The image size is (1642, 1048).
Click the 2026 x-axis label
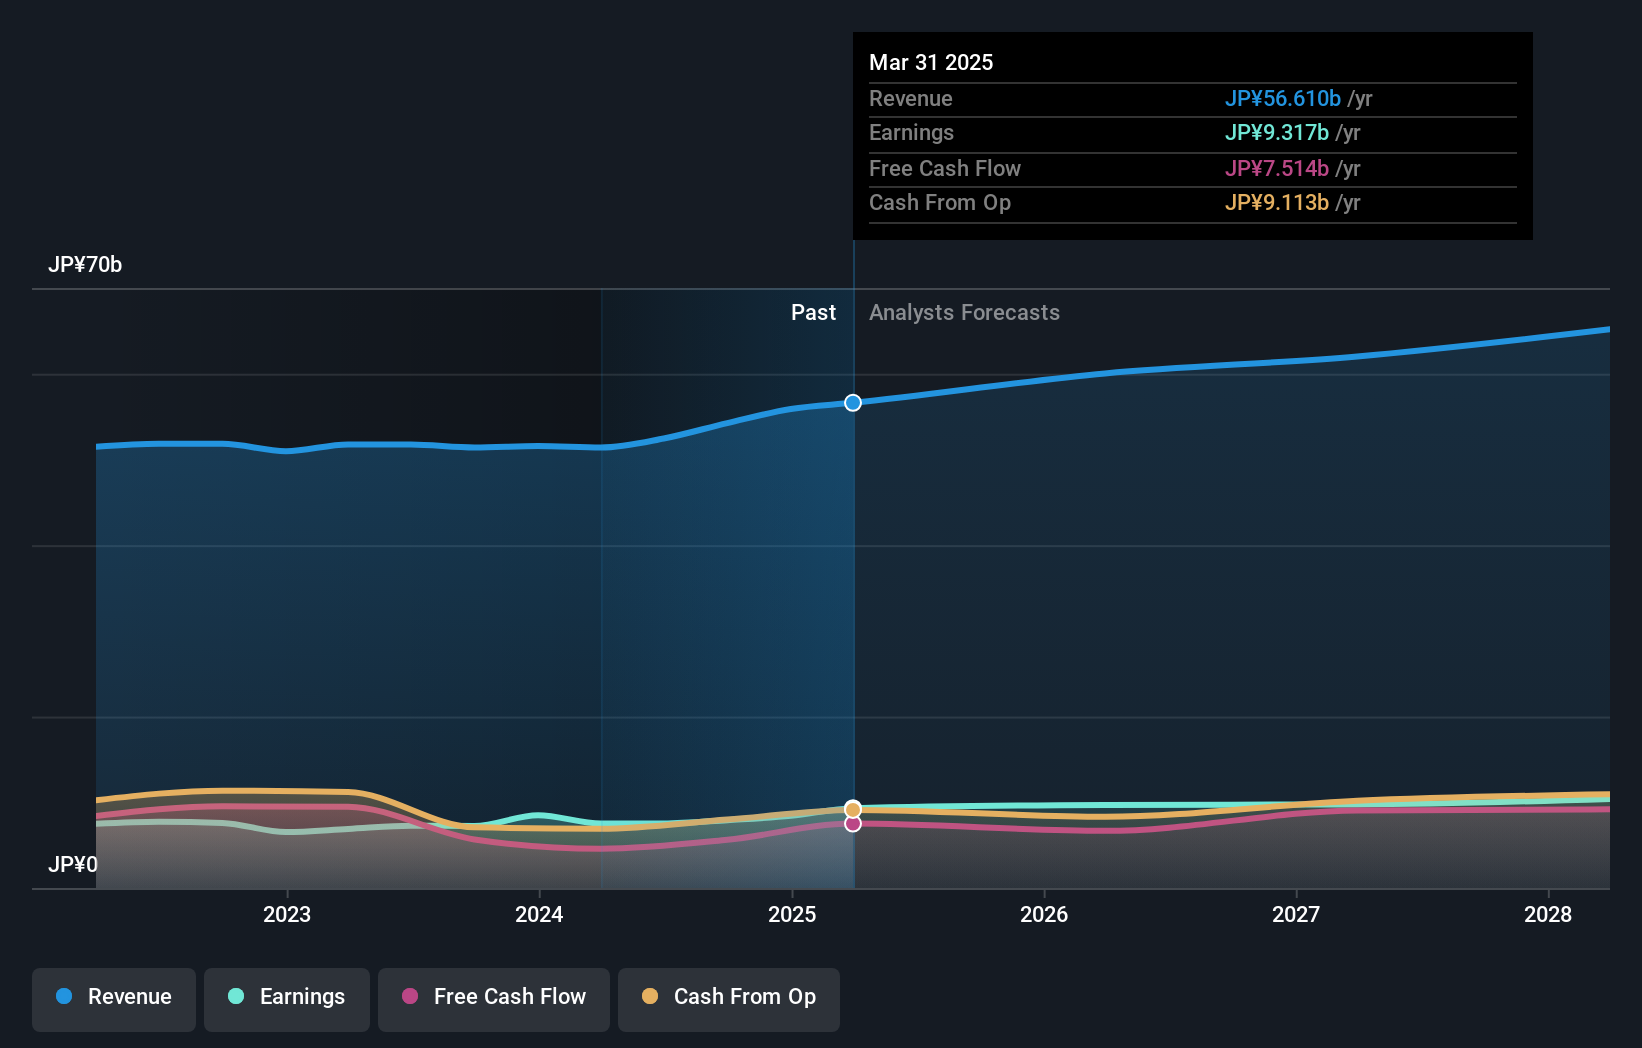click(x=1044, y=914)
